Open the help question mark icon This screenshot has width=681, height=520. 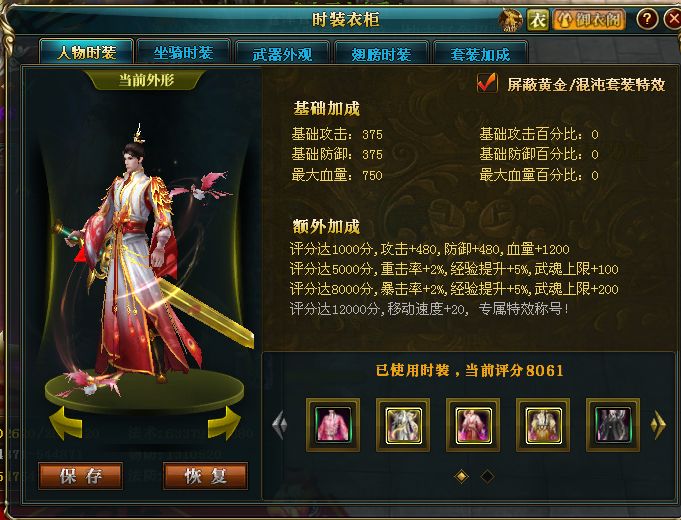click(x=647, y=20)
